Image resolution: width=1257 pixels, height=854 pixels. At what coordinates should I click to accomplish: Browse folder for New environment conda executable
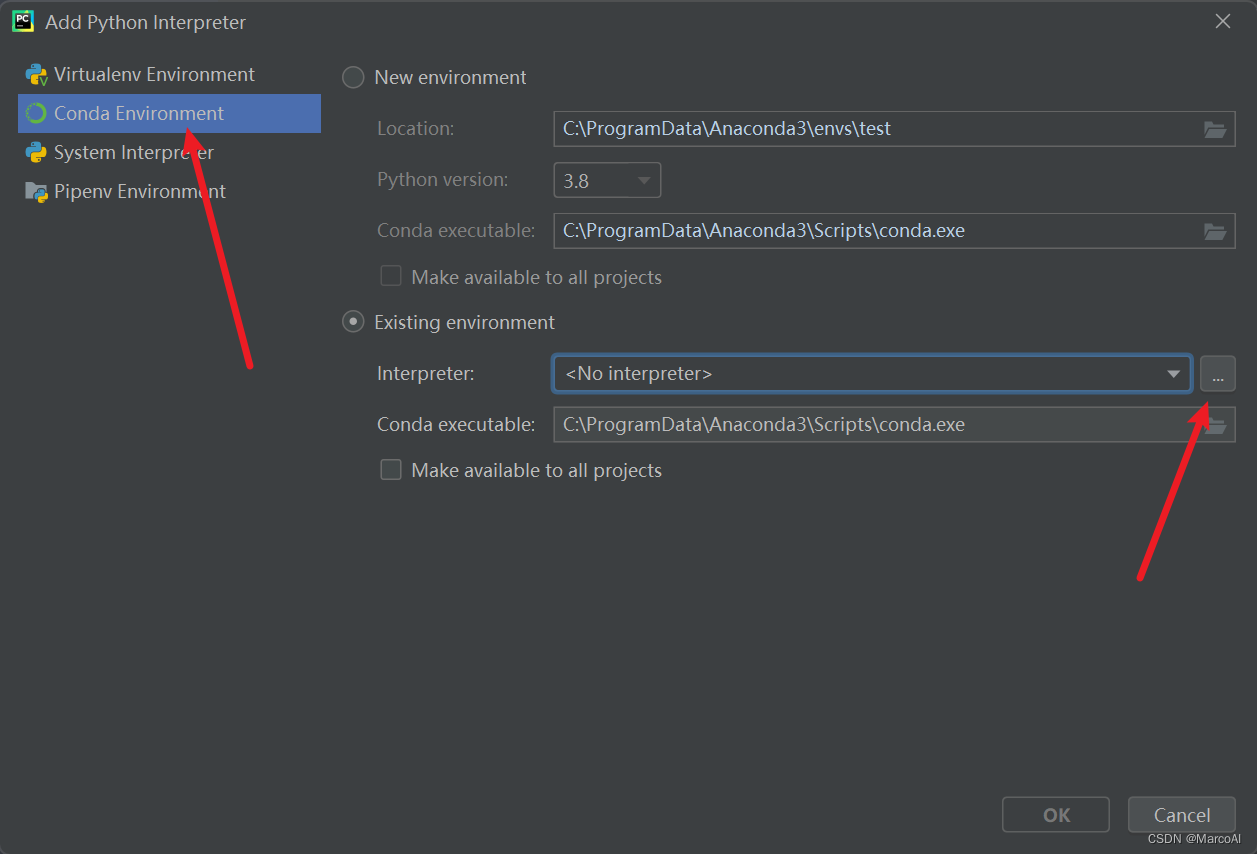pyautogui.click(x=1215, y=231)
